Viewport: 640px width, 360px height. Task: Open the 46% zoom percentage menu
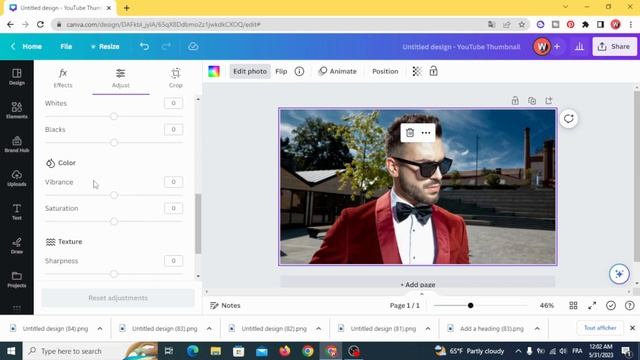click(547, 305)
